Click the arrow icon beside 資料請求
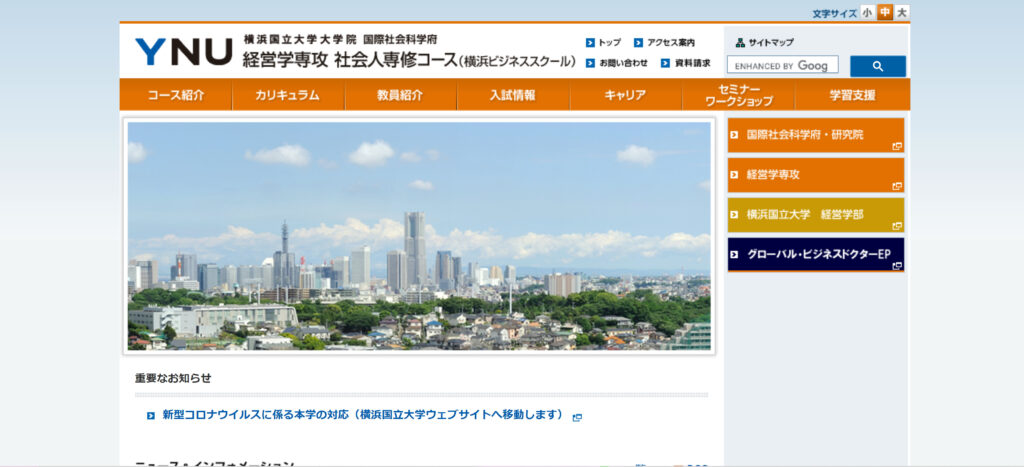 (665, 63)
